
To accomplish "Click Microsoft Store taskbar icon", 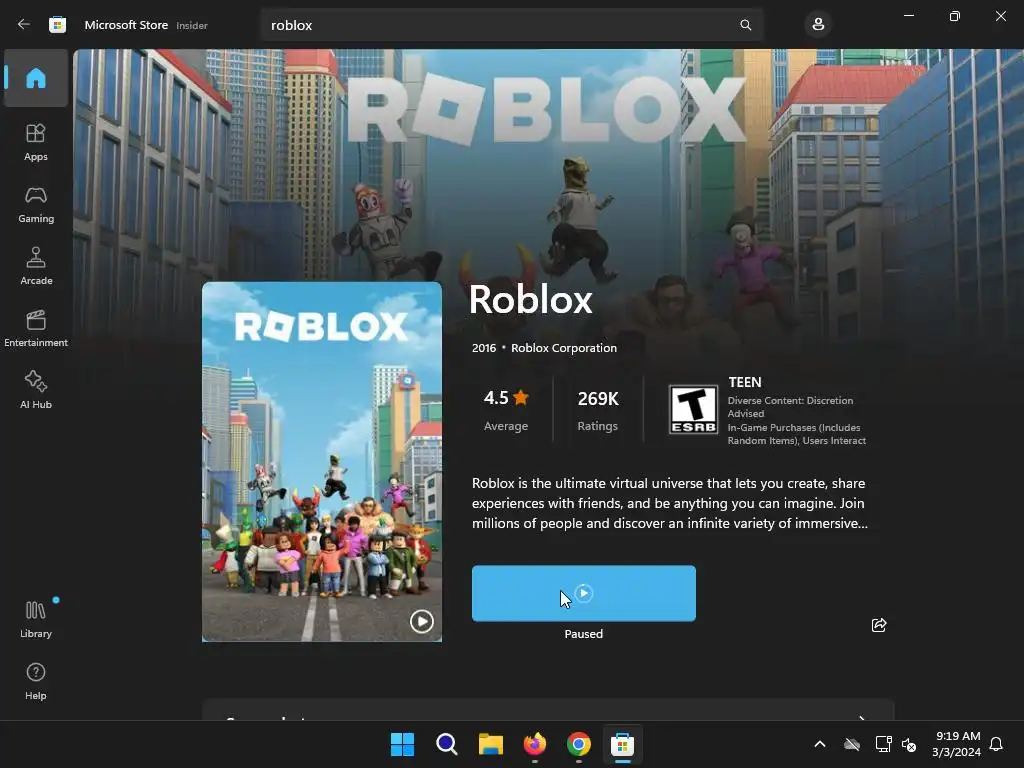I will pos(622,744).
